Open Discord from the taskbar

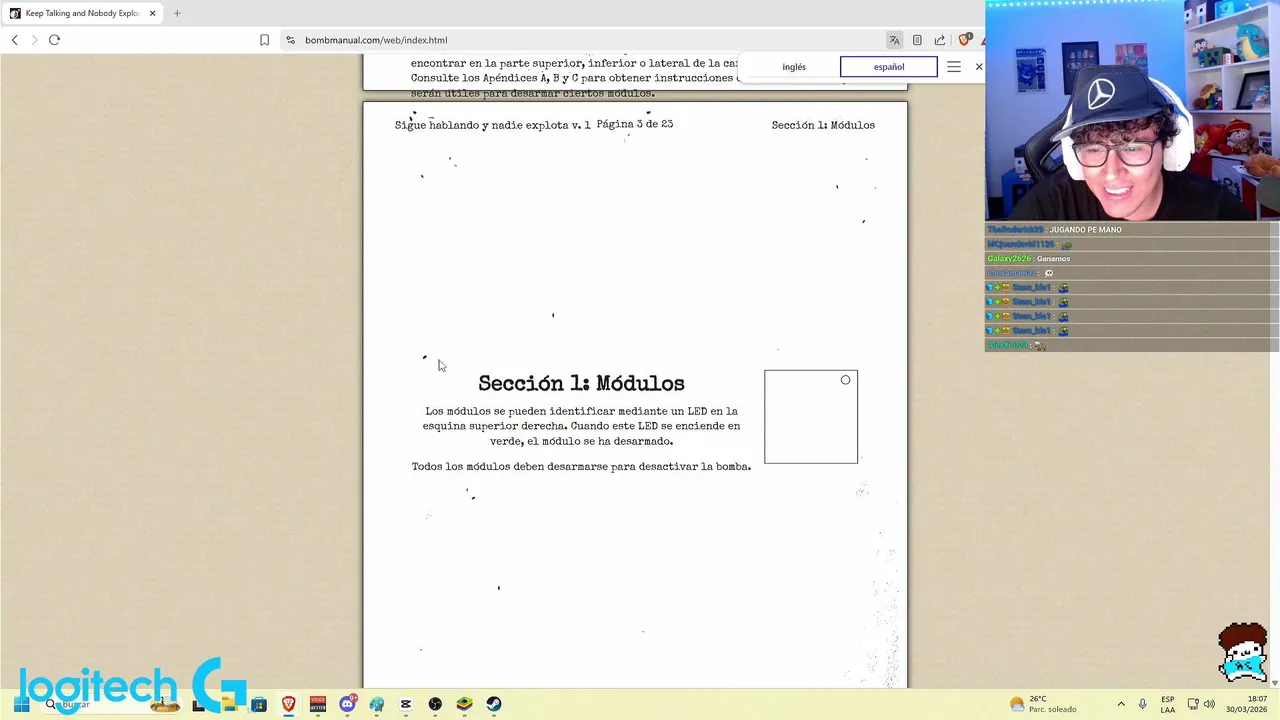[347, 704]
